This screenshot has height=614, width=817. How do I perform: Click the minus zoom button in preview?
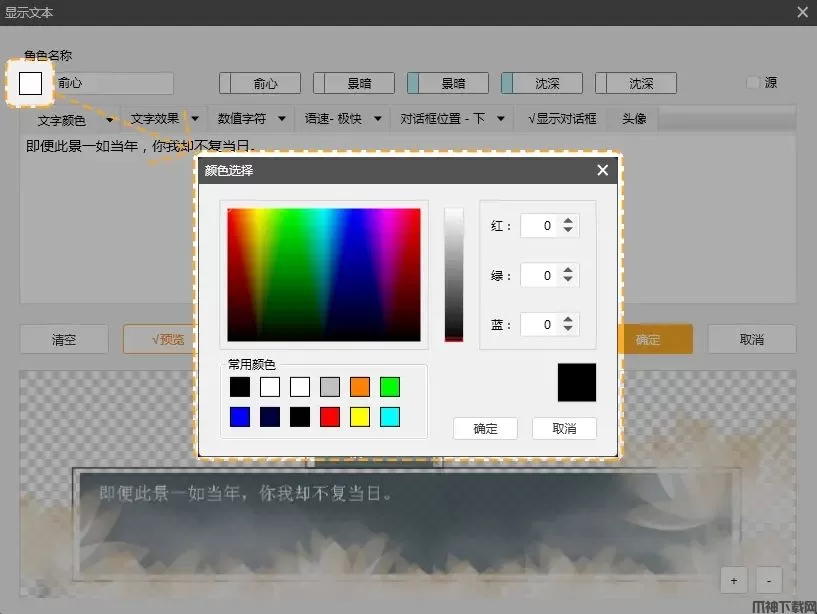(x=768, y=581)
